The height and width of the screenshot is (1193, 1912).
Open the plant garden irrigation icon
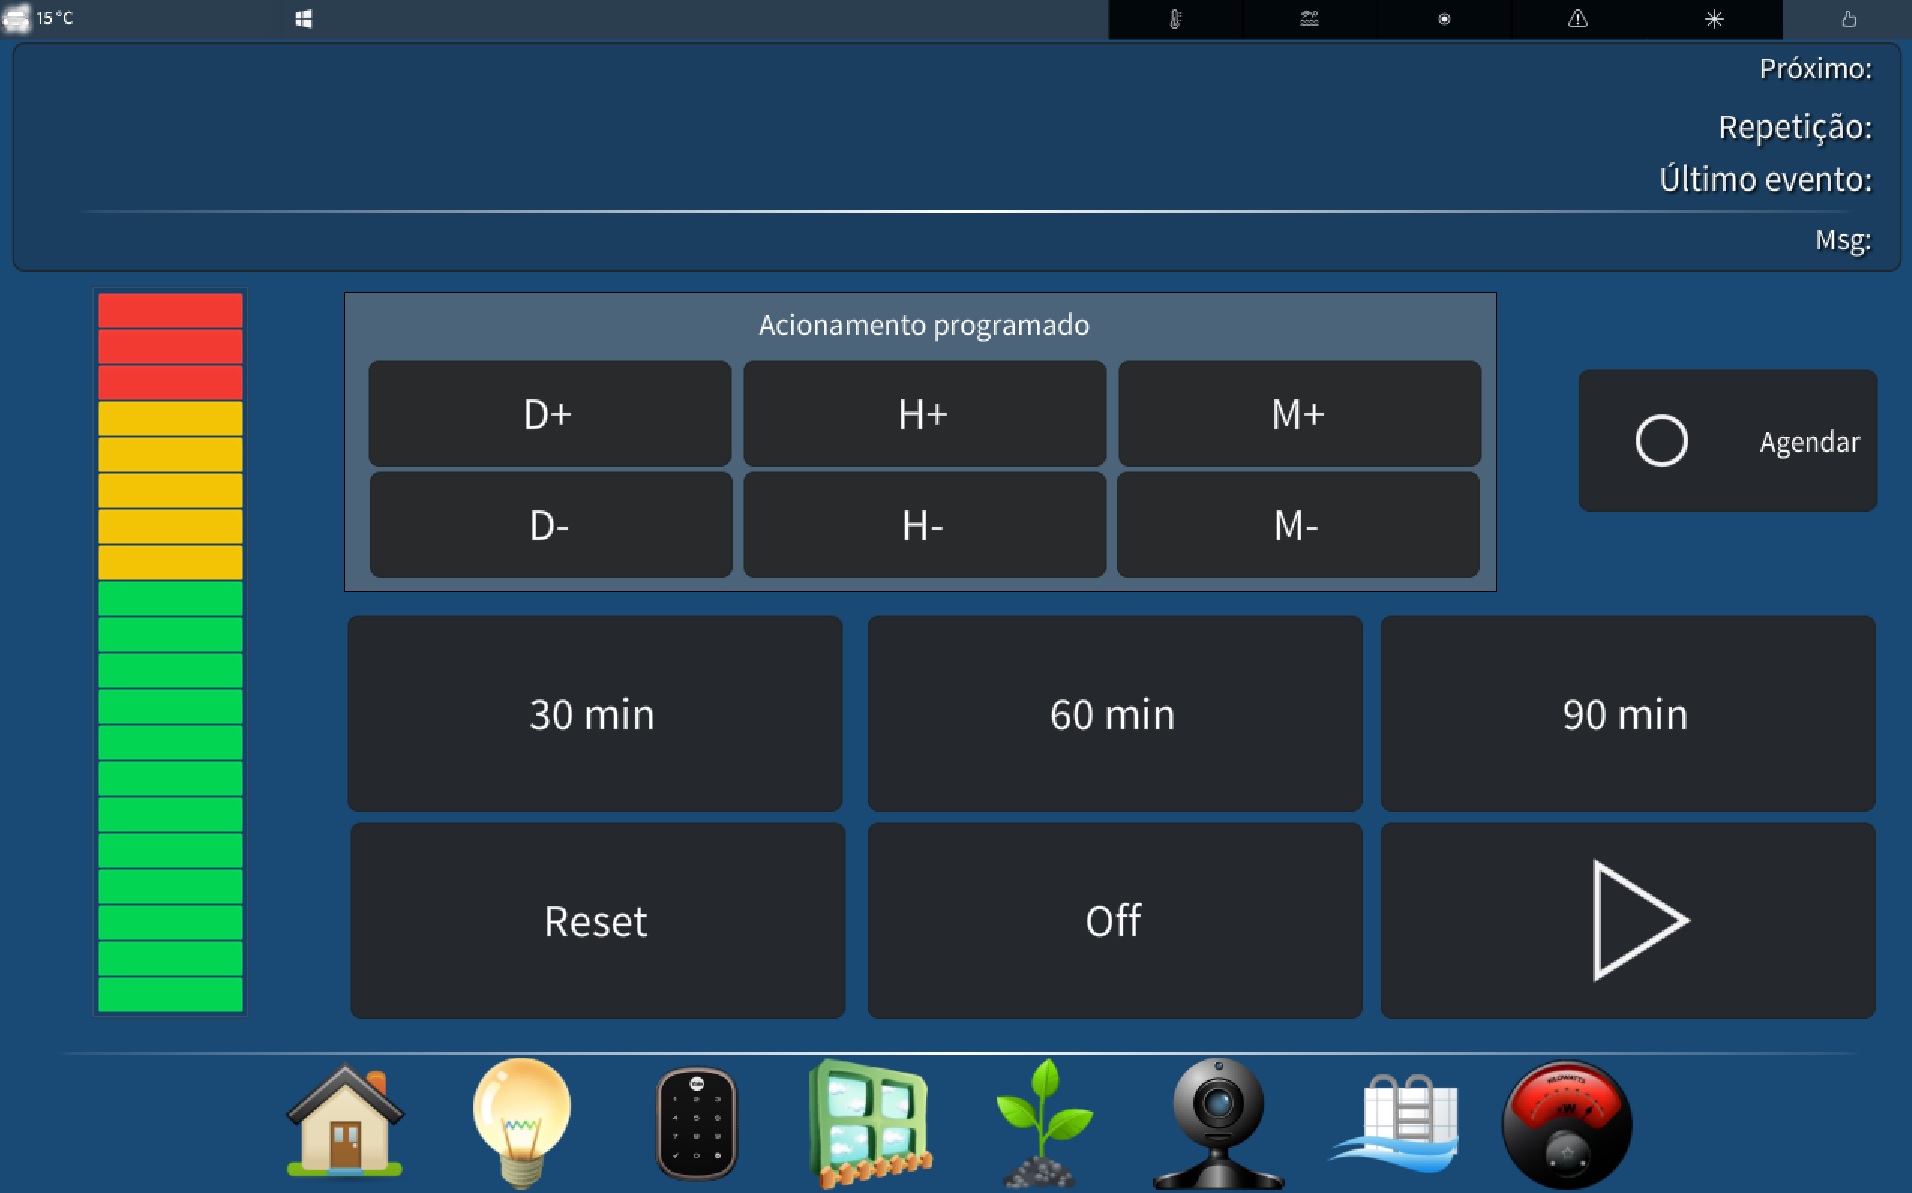(x=1043, y=1122)
